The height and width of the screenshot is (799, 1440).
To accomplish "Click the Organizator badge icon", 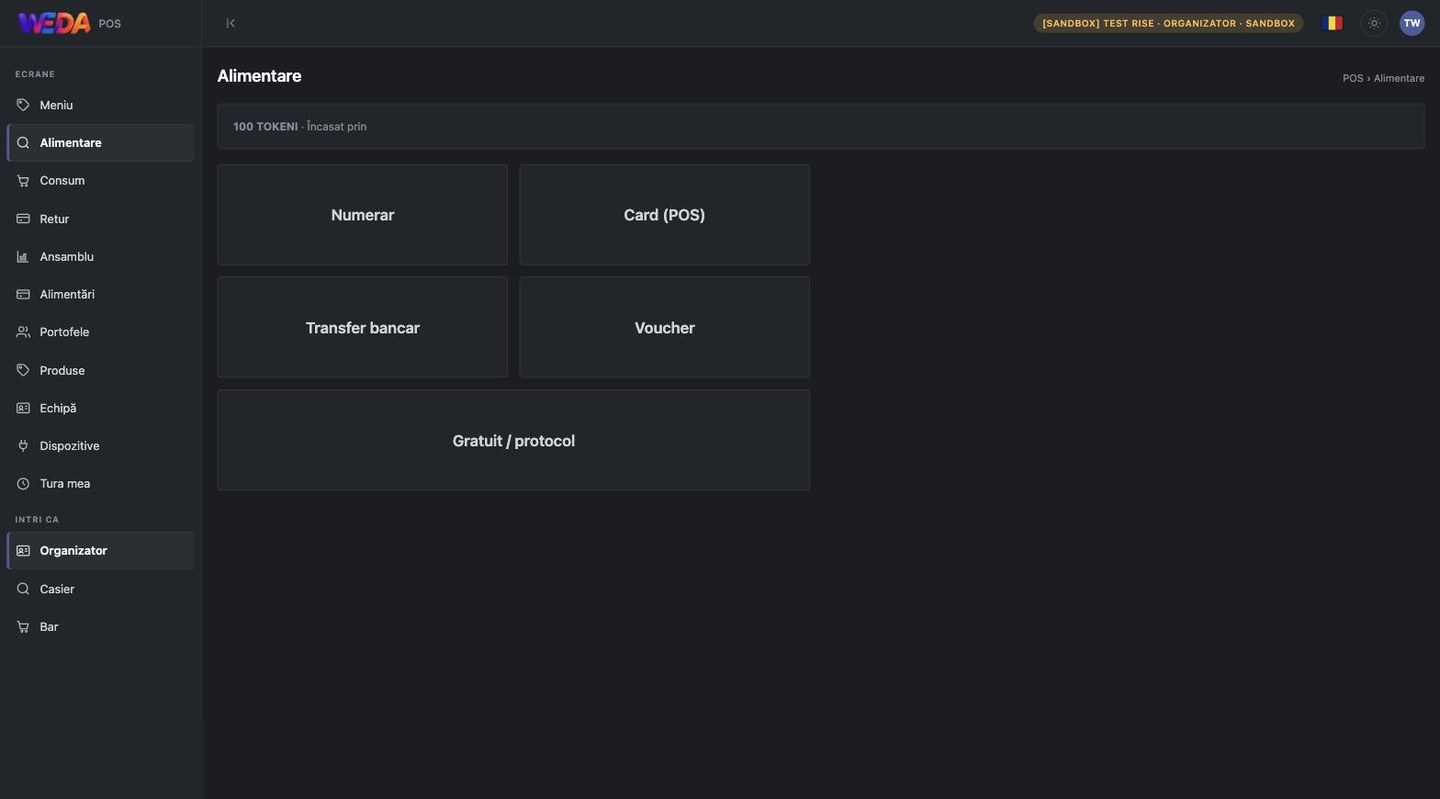I will coord(23,551).
